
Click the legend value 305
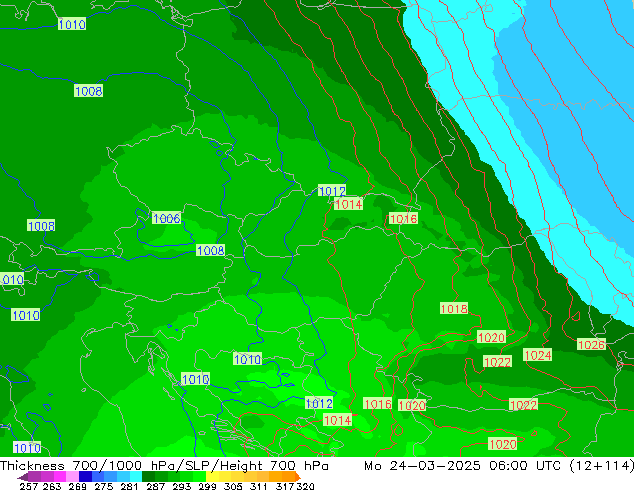click(x=233, y=486)
